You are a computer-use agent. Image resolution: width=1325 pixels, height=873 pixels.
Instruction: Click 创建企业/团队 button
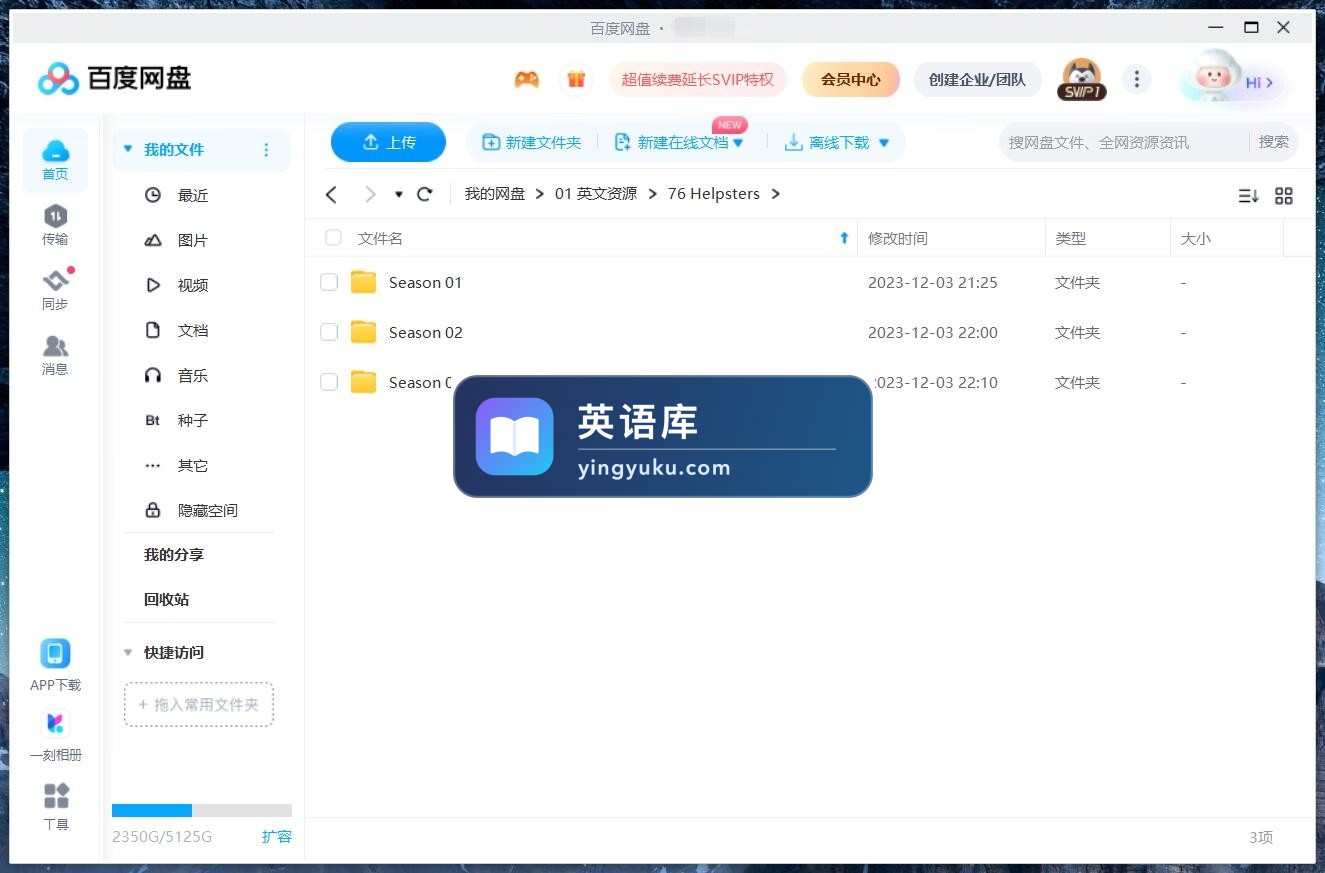point(977,79)
